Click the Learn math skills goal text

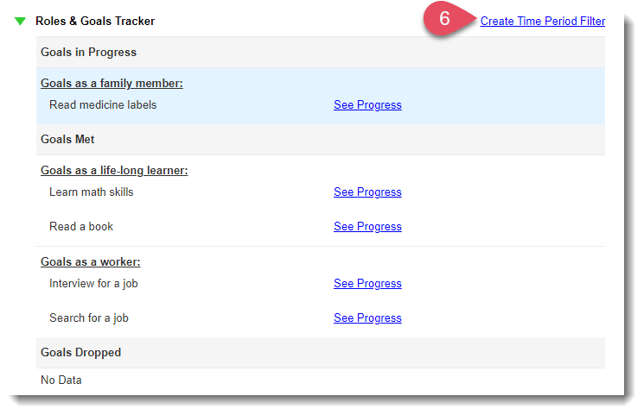point(91,192)
